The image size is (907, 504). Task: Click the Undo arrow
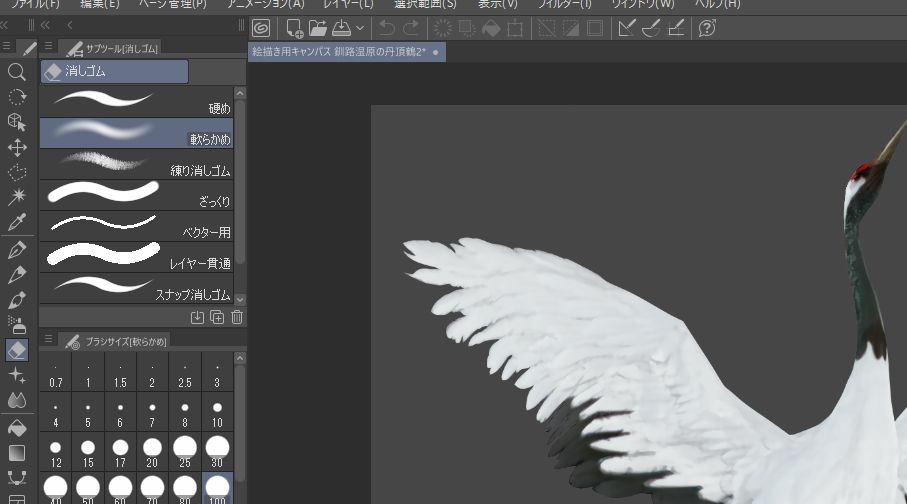point(387,28)
